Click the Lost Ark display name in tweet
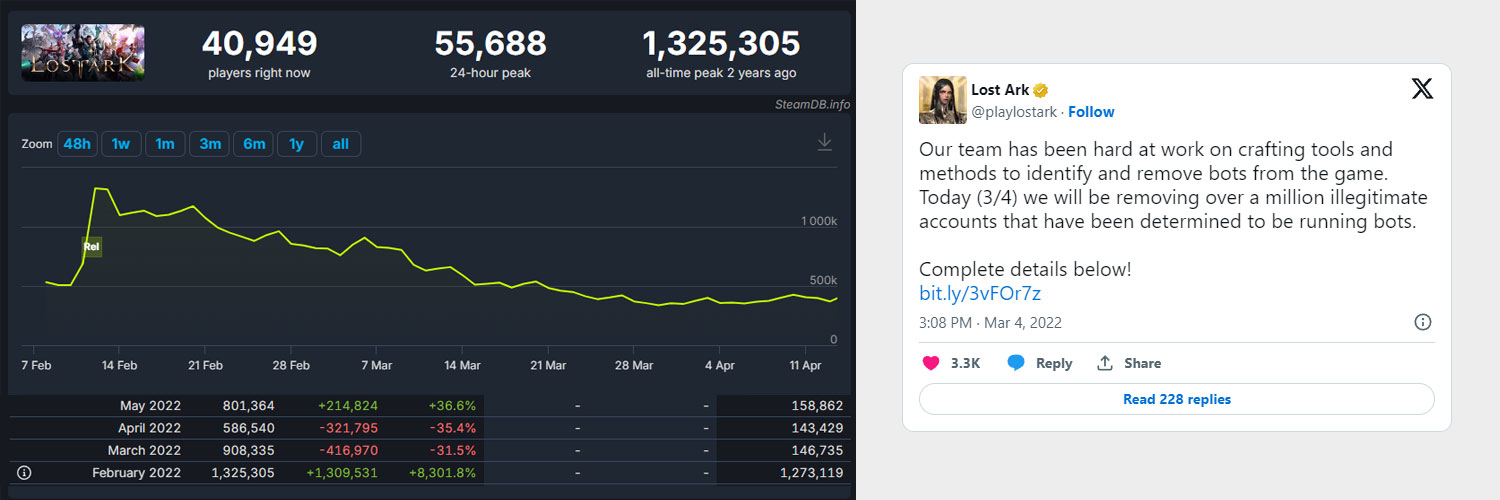The width and height of the screenshot is (1500, 500). 1000,90
